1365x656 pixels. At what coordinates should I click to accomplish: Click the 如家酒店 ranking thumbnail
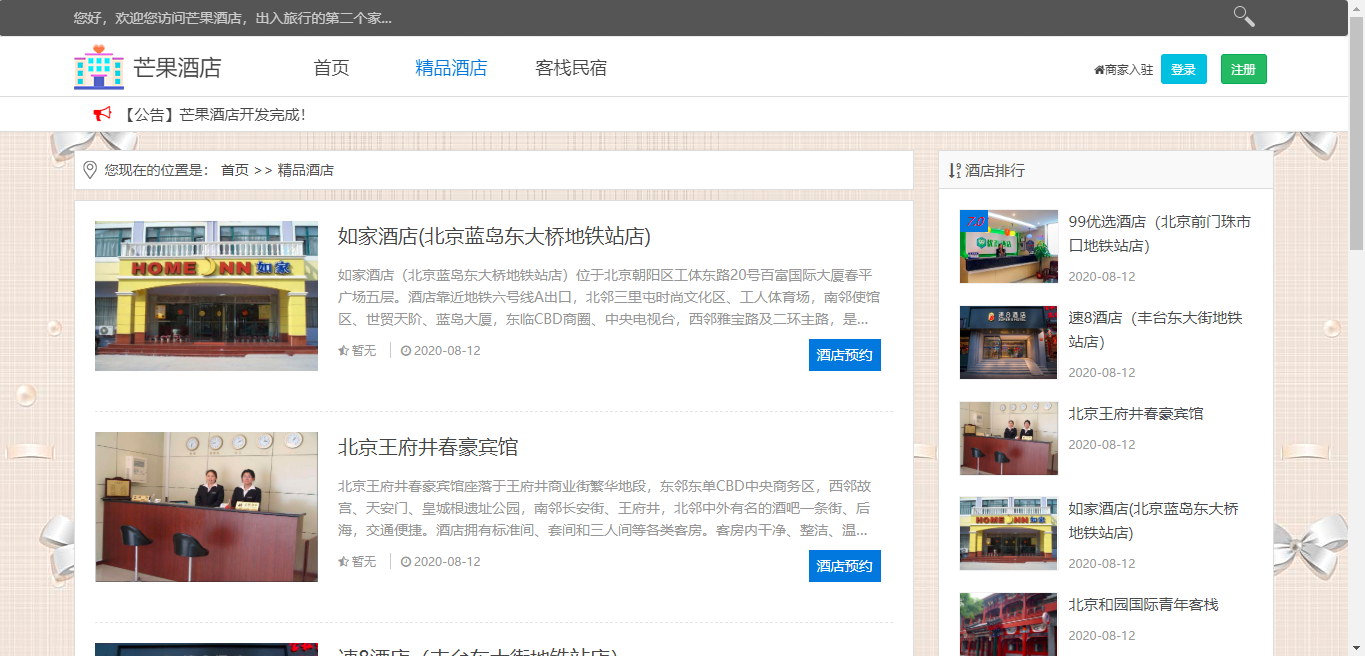[x=1008, y=534]
